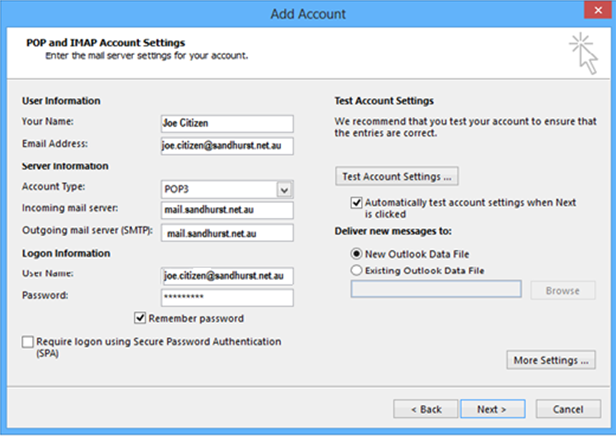
Task: Click the 'Test Account Settings' heading text
Action: [x=384, y=101]
